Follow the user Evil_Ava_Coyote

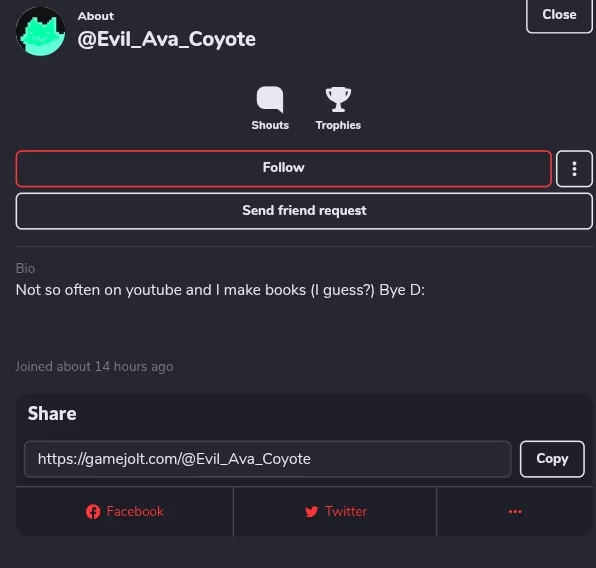pos(284,168)
